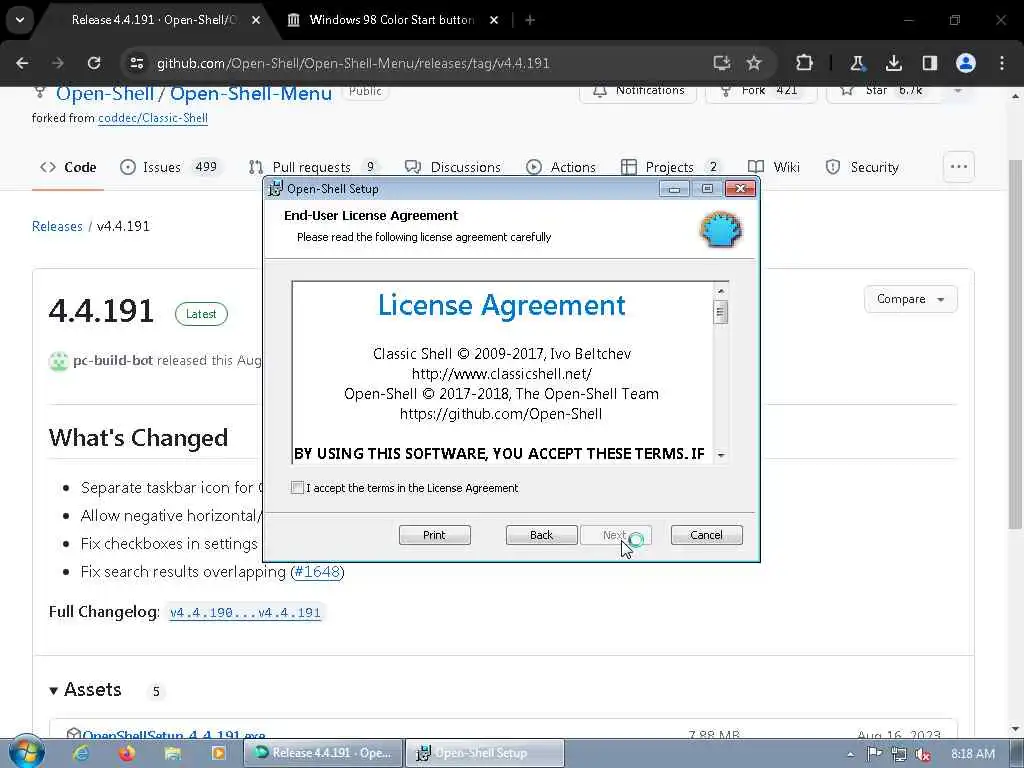Open the Pull requests tab
The height and width of the screenshot is (768, 1024).
(313, 167)
